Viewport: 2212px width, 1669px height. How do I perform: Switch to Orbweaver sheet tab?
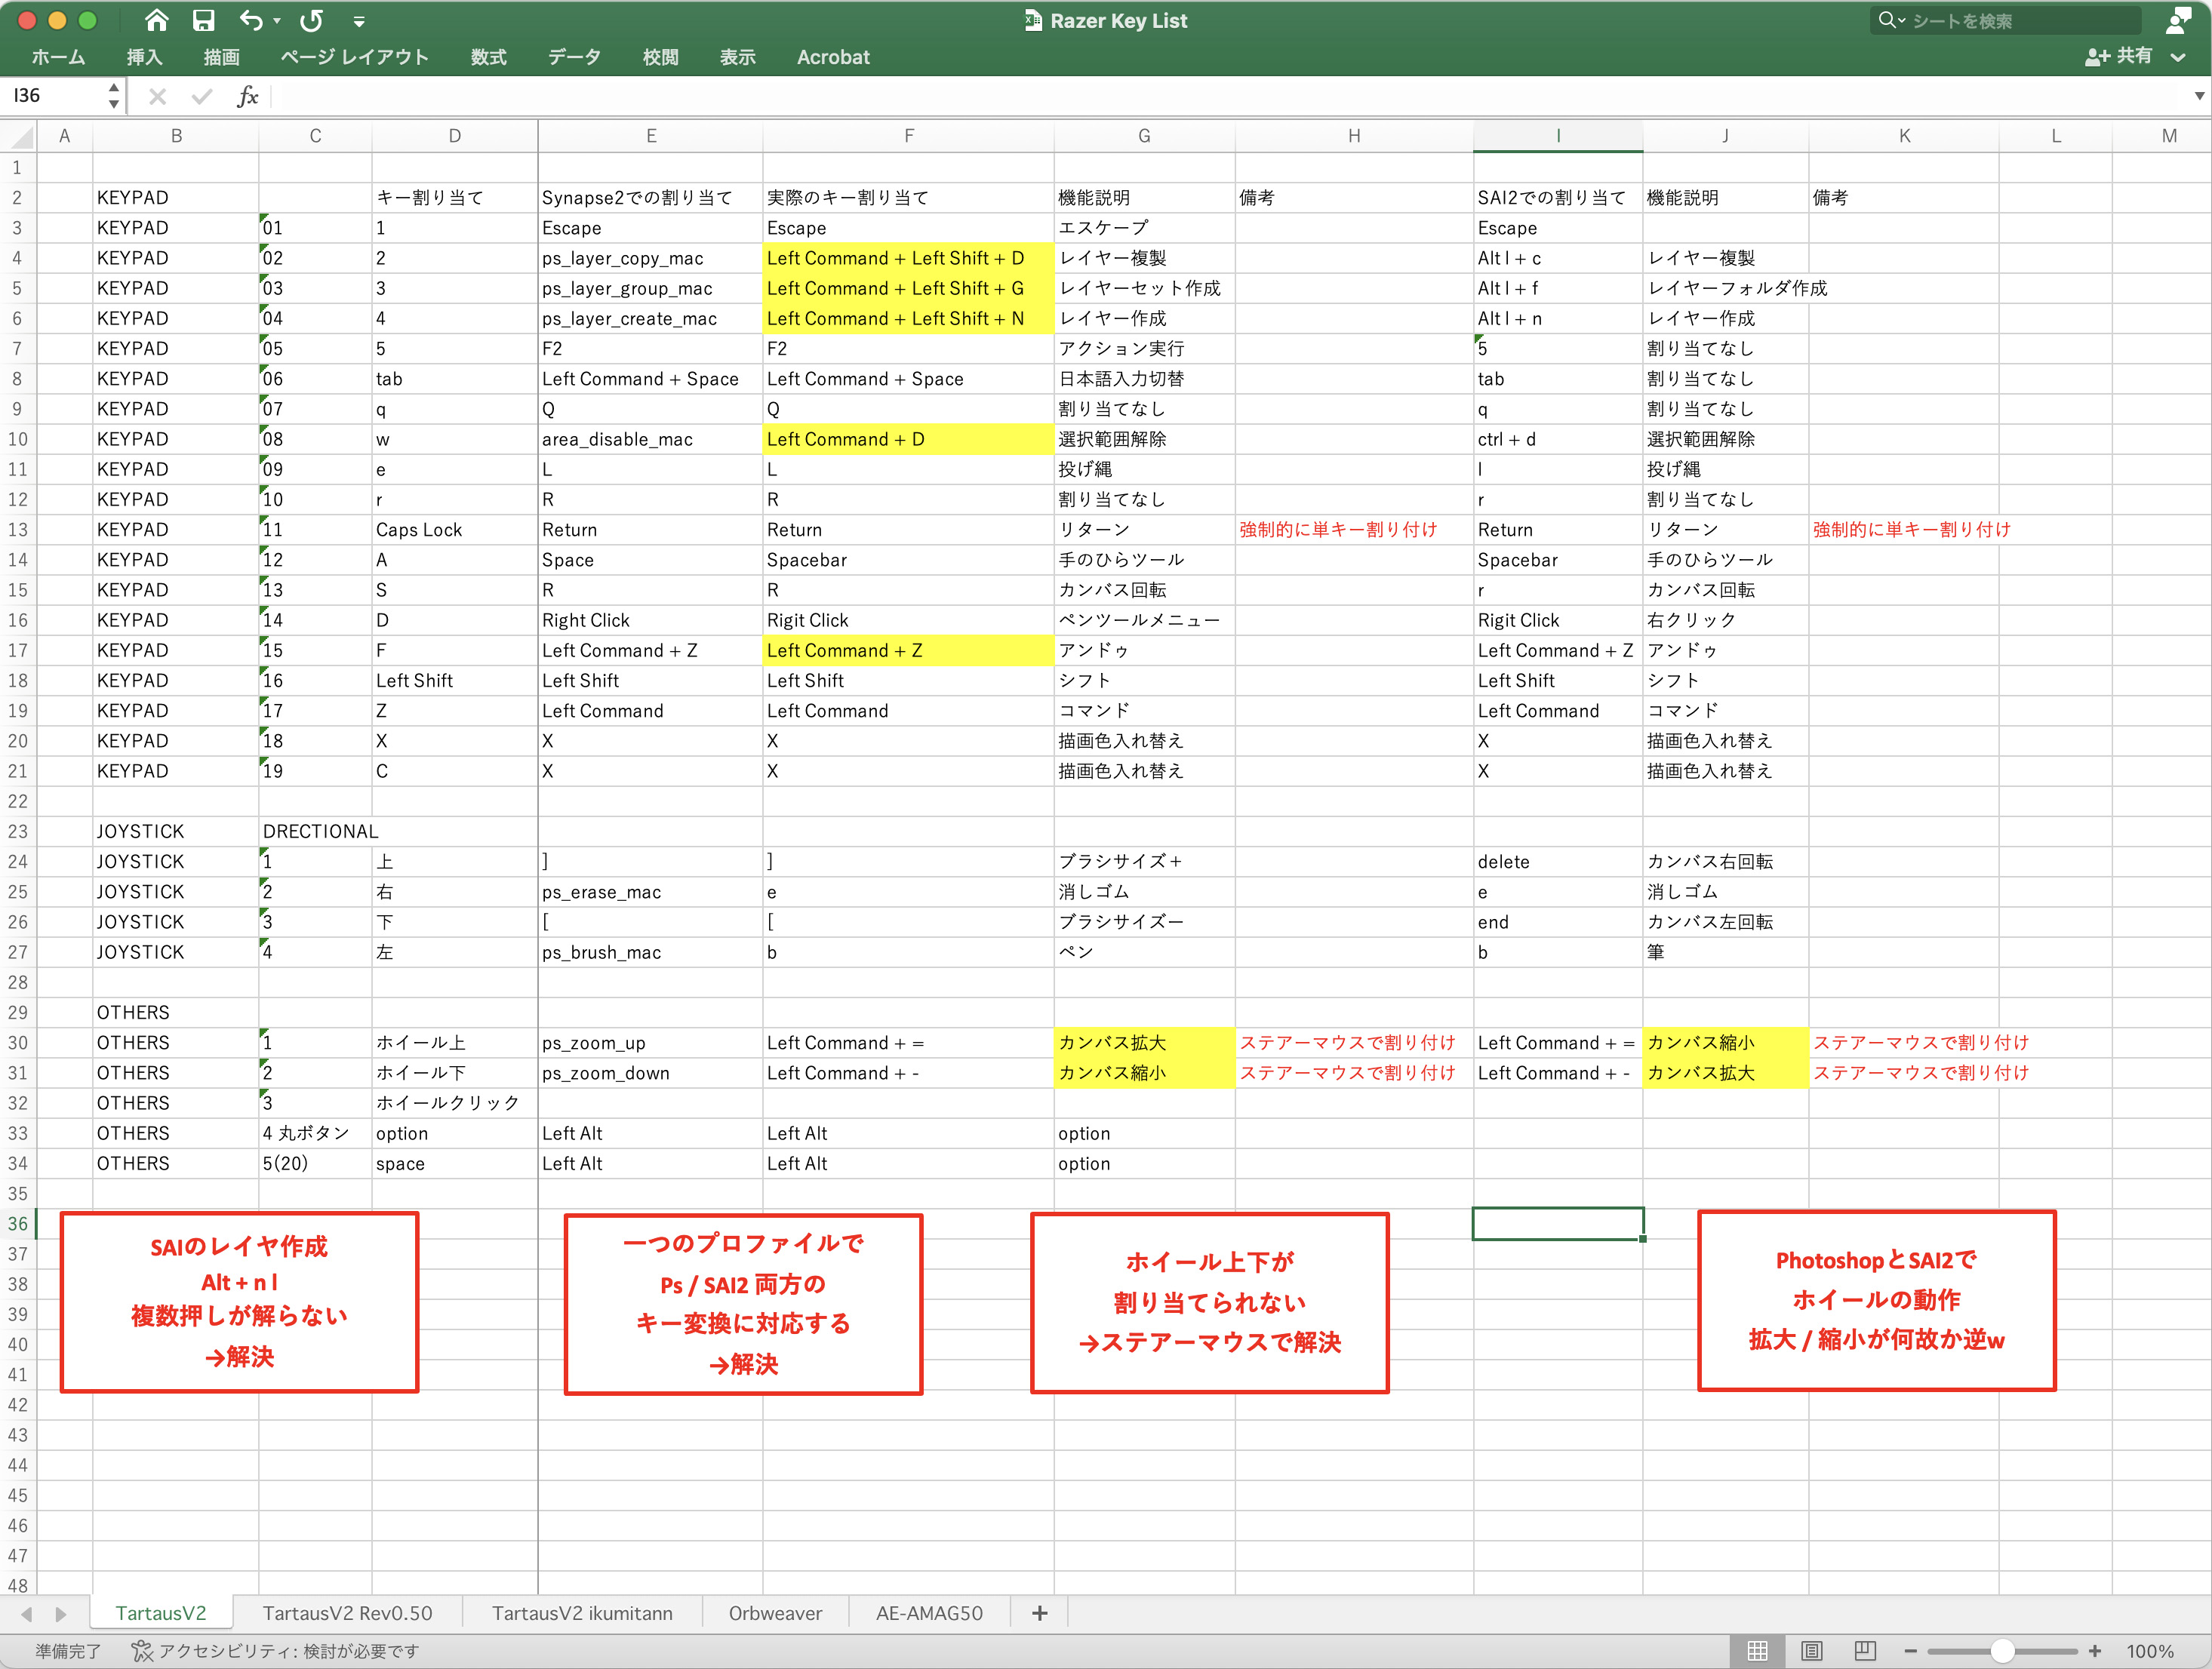(775, 1613)
